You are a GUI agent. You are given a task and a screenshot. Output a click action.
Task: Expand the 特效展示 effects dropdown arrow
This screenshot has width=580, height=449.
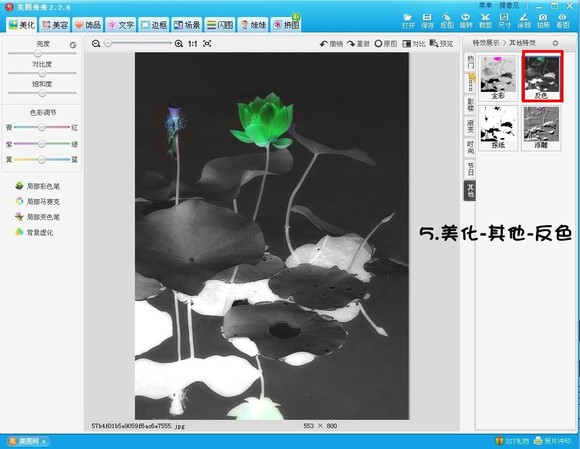coord(555,43)
